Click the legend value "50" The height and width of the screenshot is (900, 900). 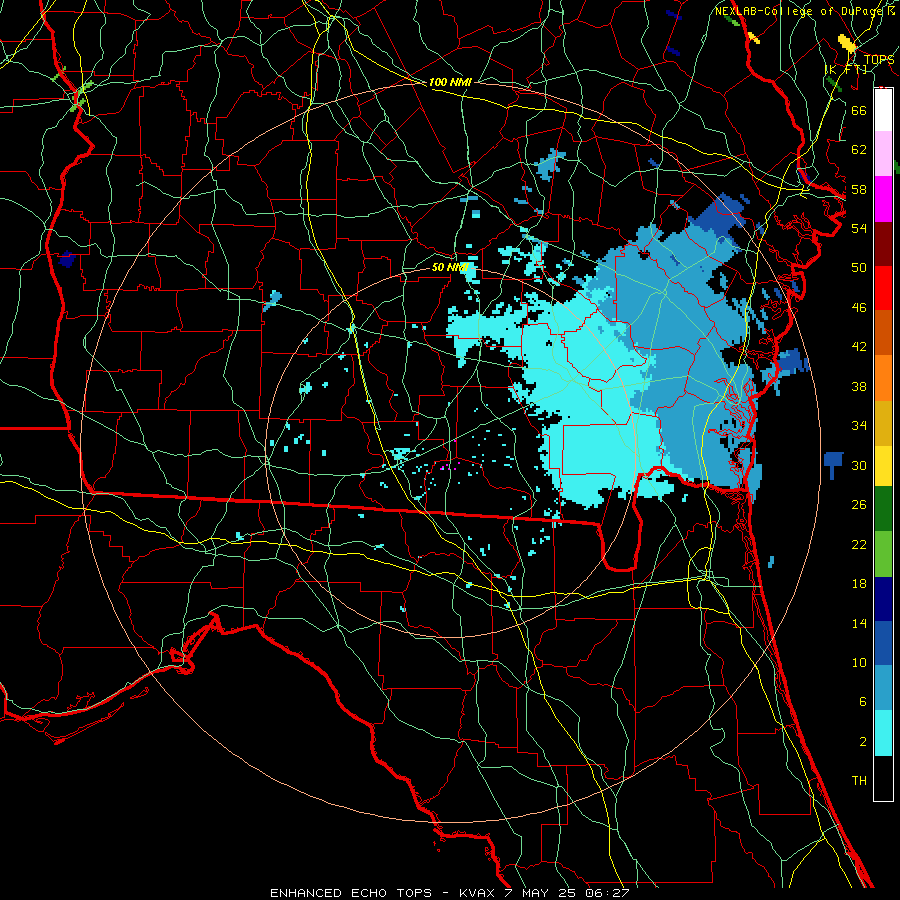[859, 268]
